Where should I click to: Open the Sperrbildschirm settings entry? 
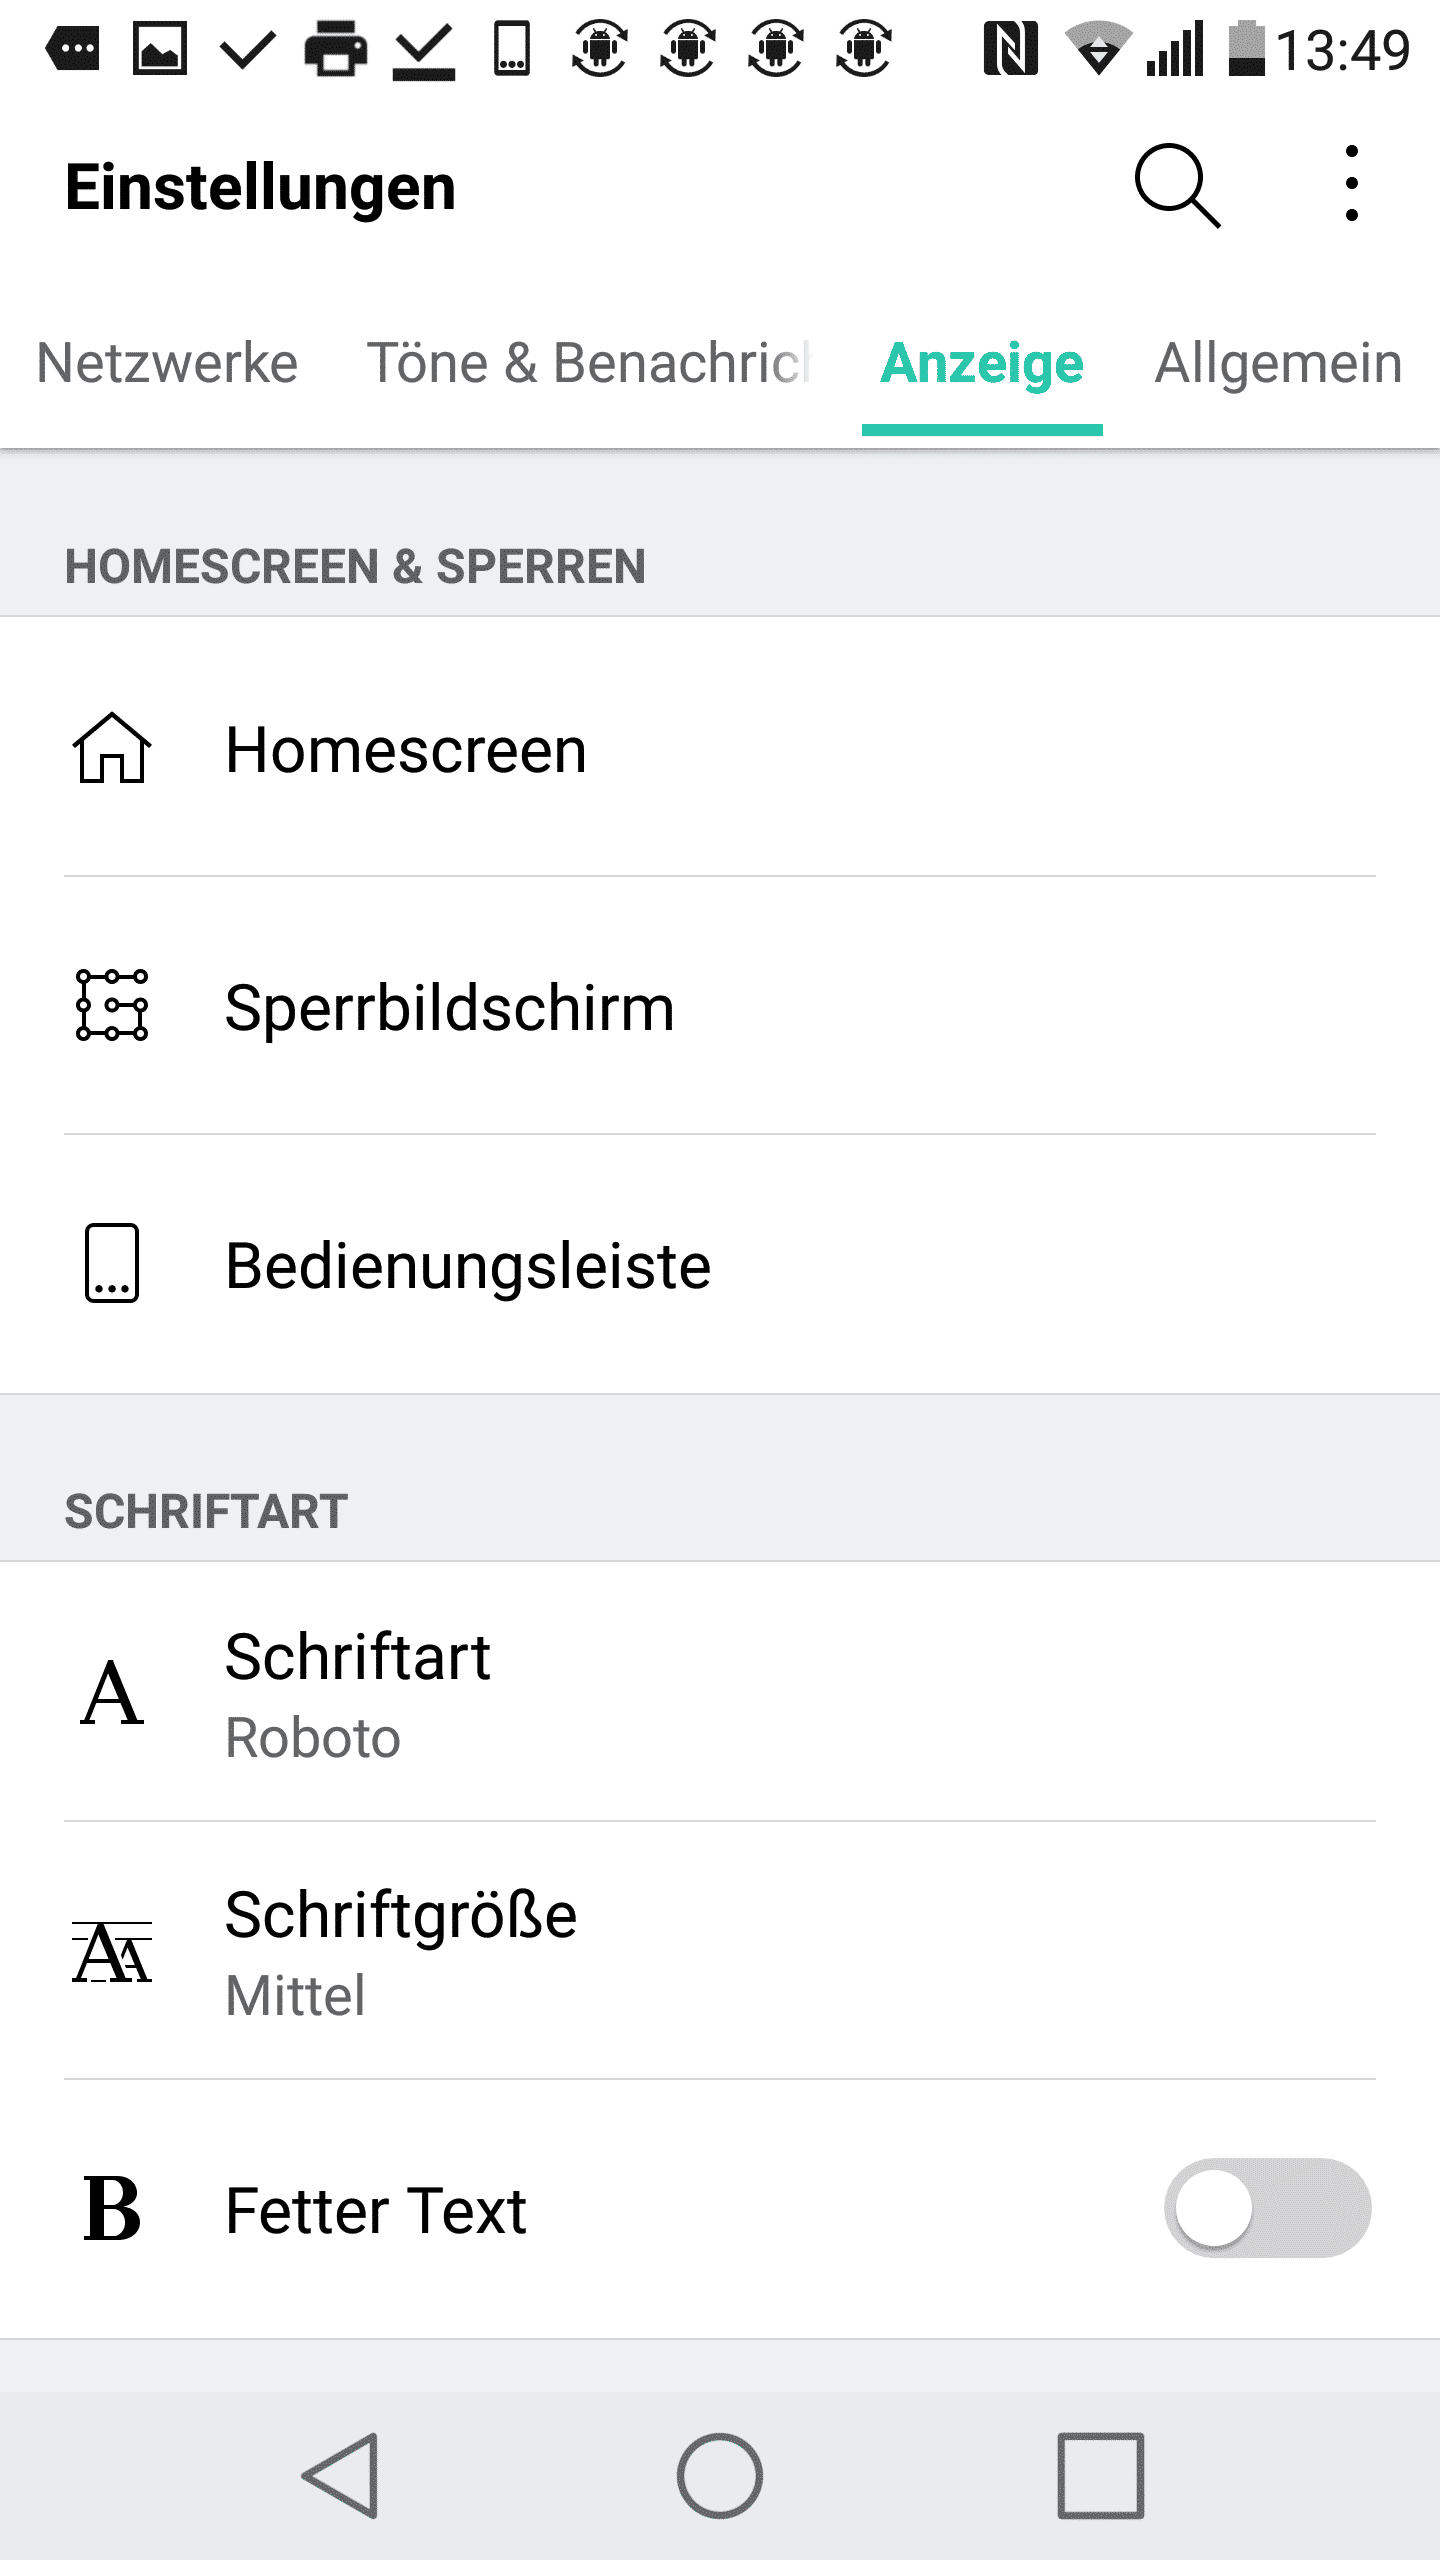(x=720, y=1006)
